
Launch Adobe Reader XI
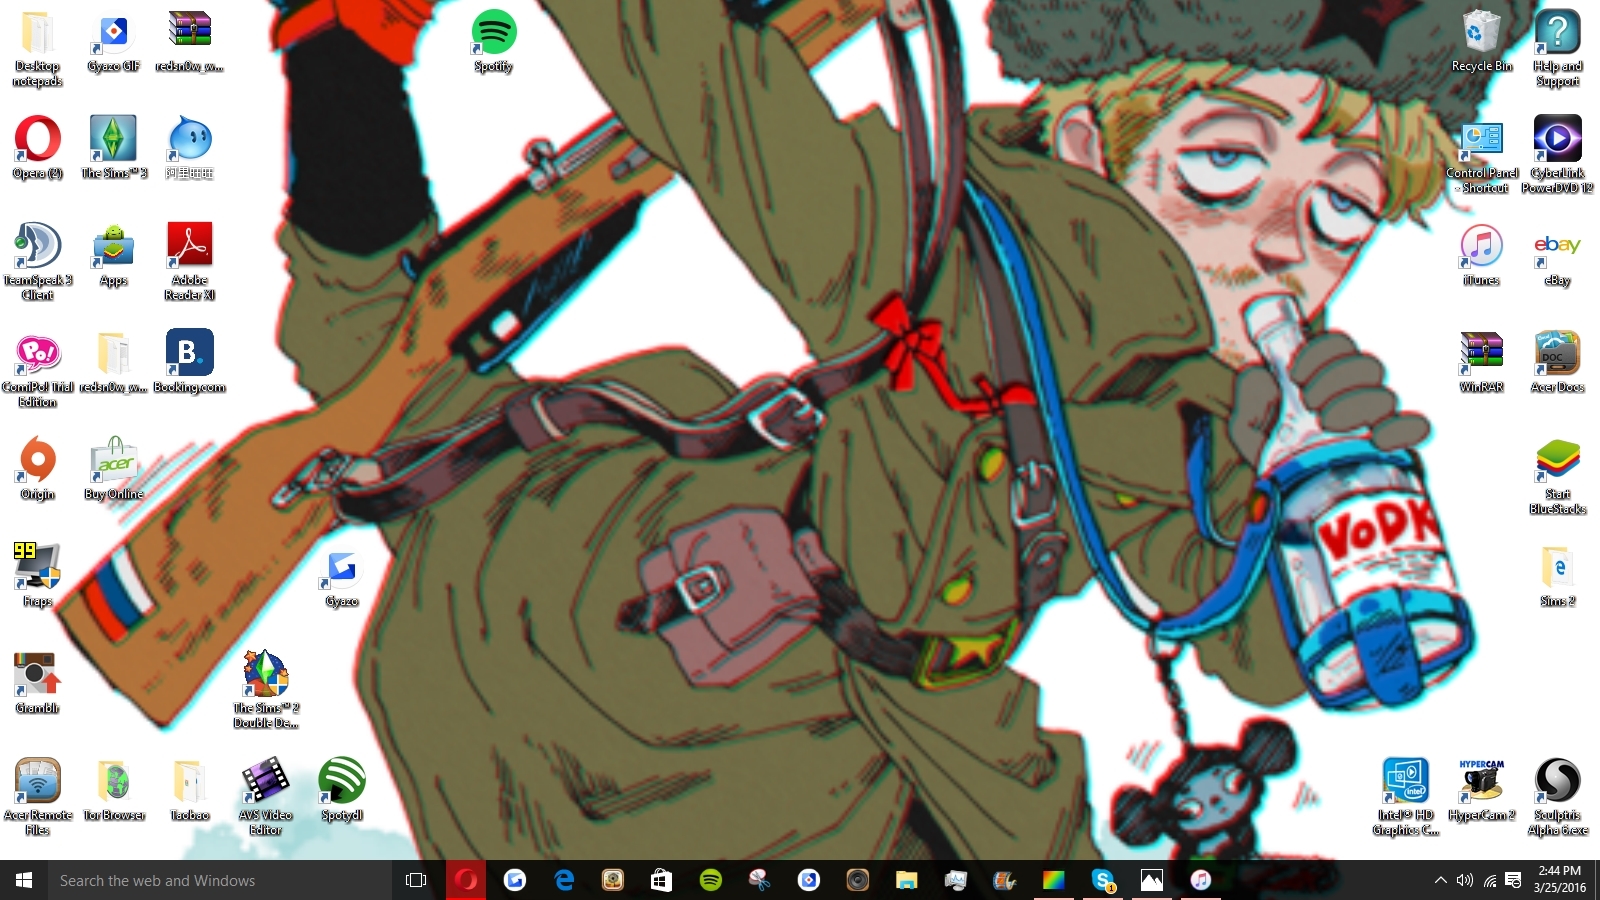point(190,261)
